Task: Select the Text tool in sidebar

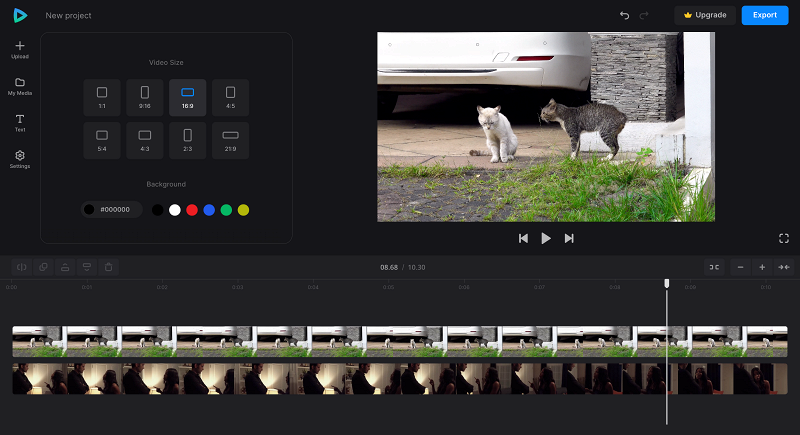Action: click(20, 123)
